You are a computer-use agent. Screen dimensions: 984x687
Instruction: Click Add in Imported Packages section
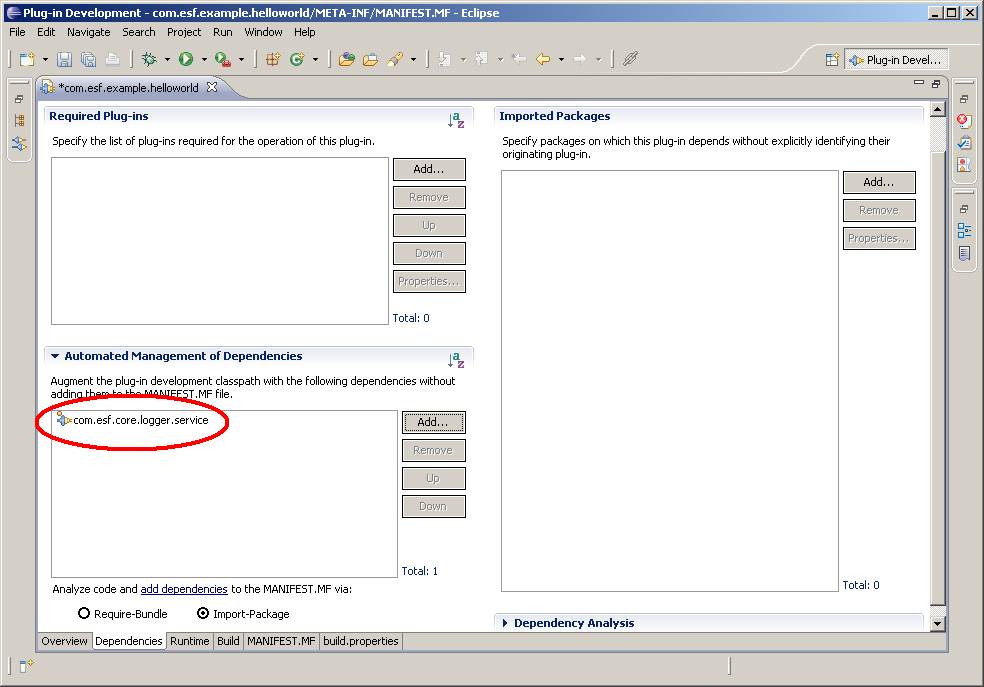click(x=879, y=183)
